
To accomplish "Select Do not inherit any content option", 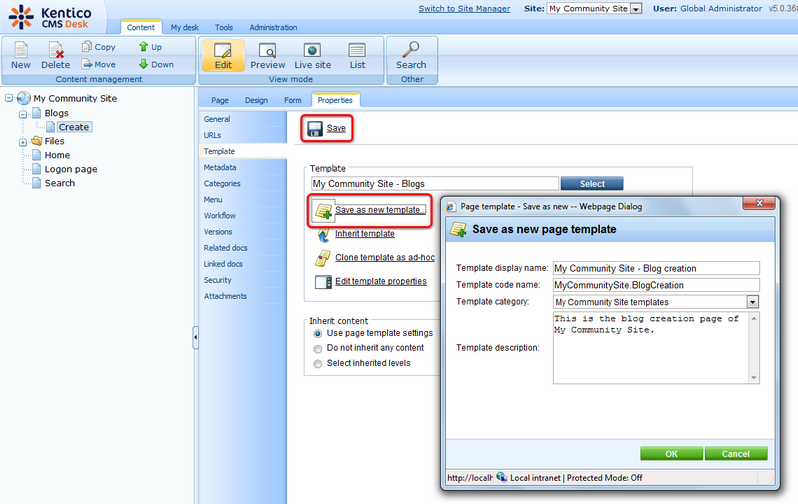I will click(318, 349).
